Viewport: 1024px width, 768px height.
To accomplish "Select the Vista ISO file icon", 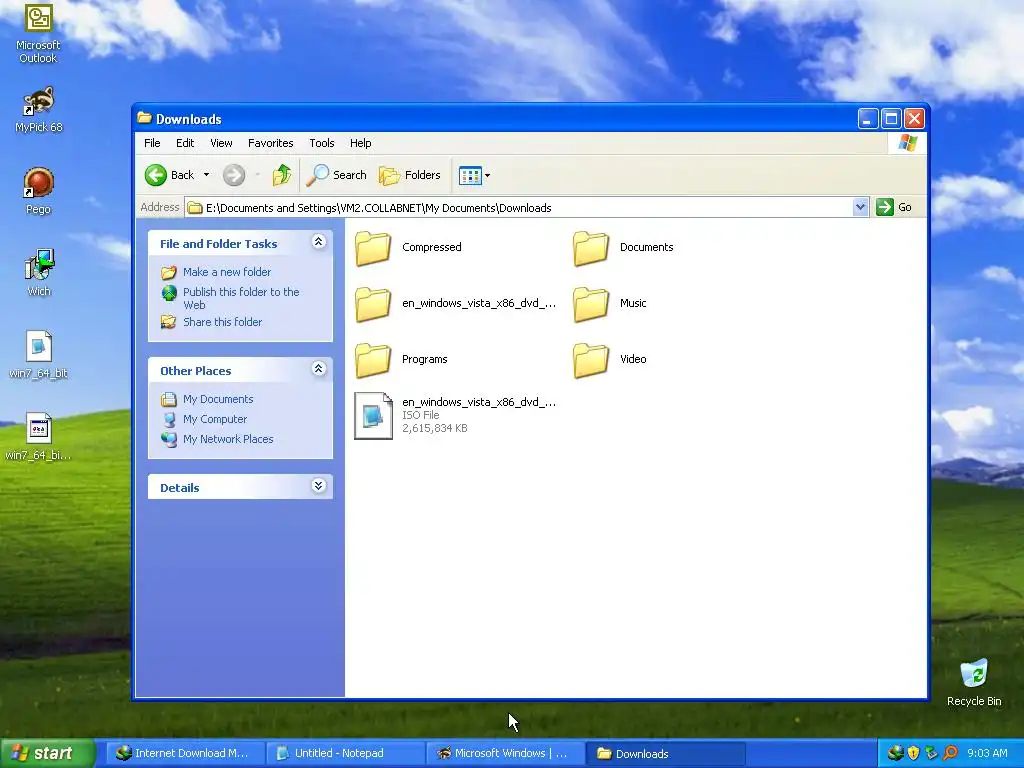I will [374, 415].
